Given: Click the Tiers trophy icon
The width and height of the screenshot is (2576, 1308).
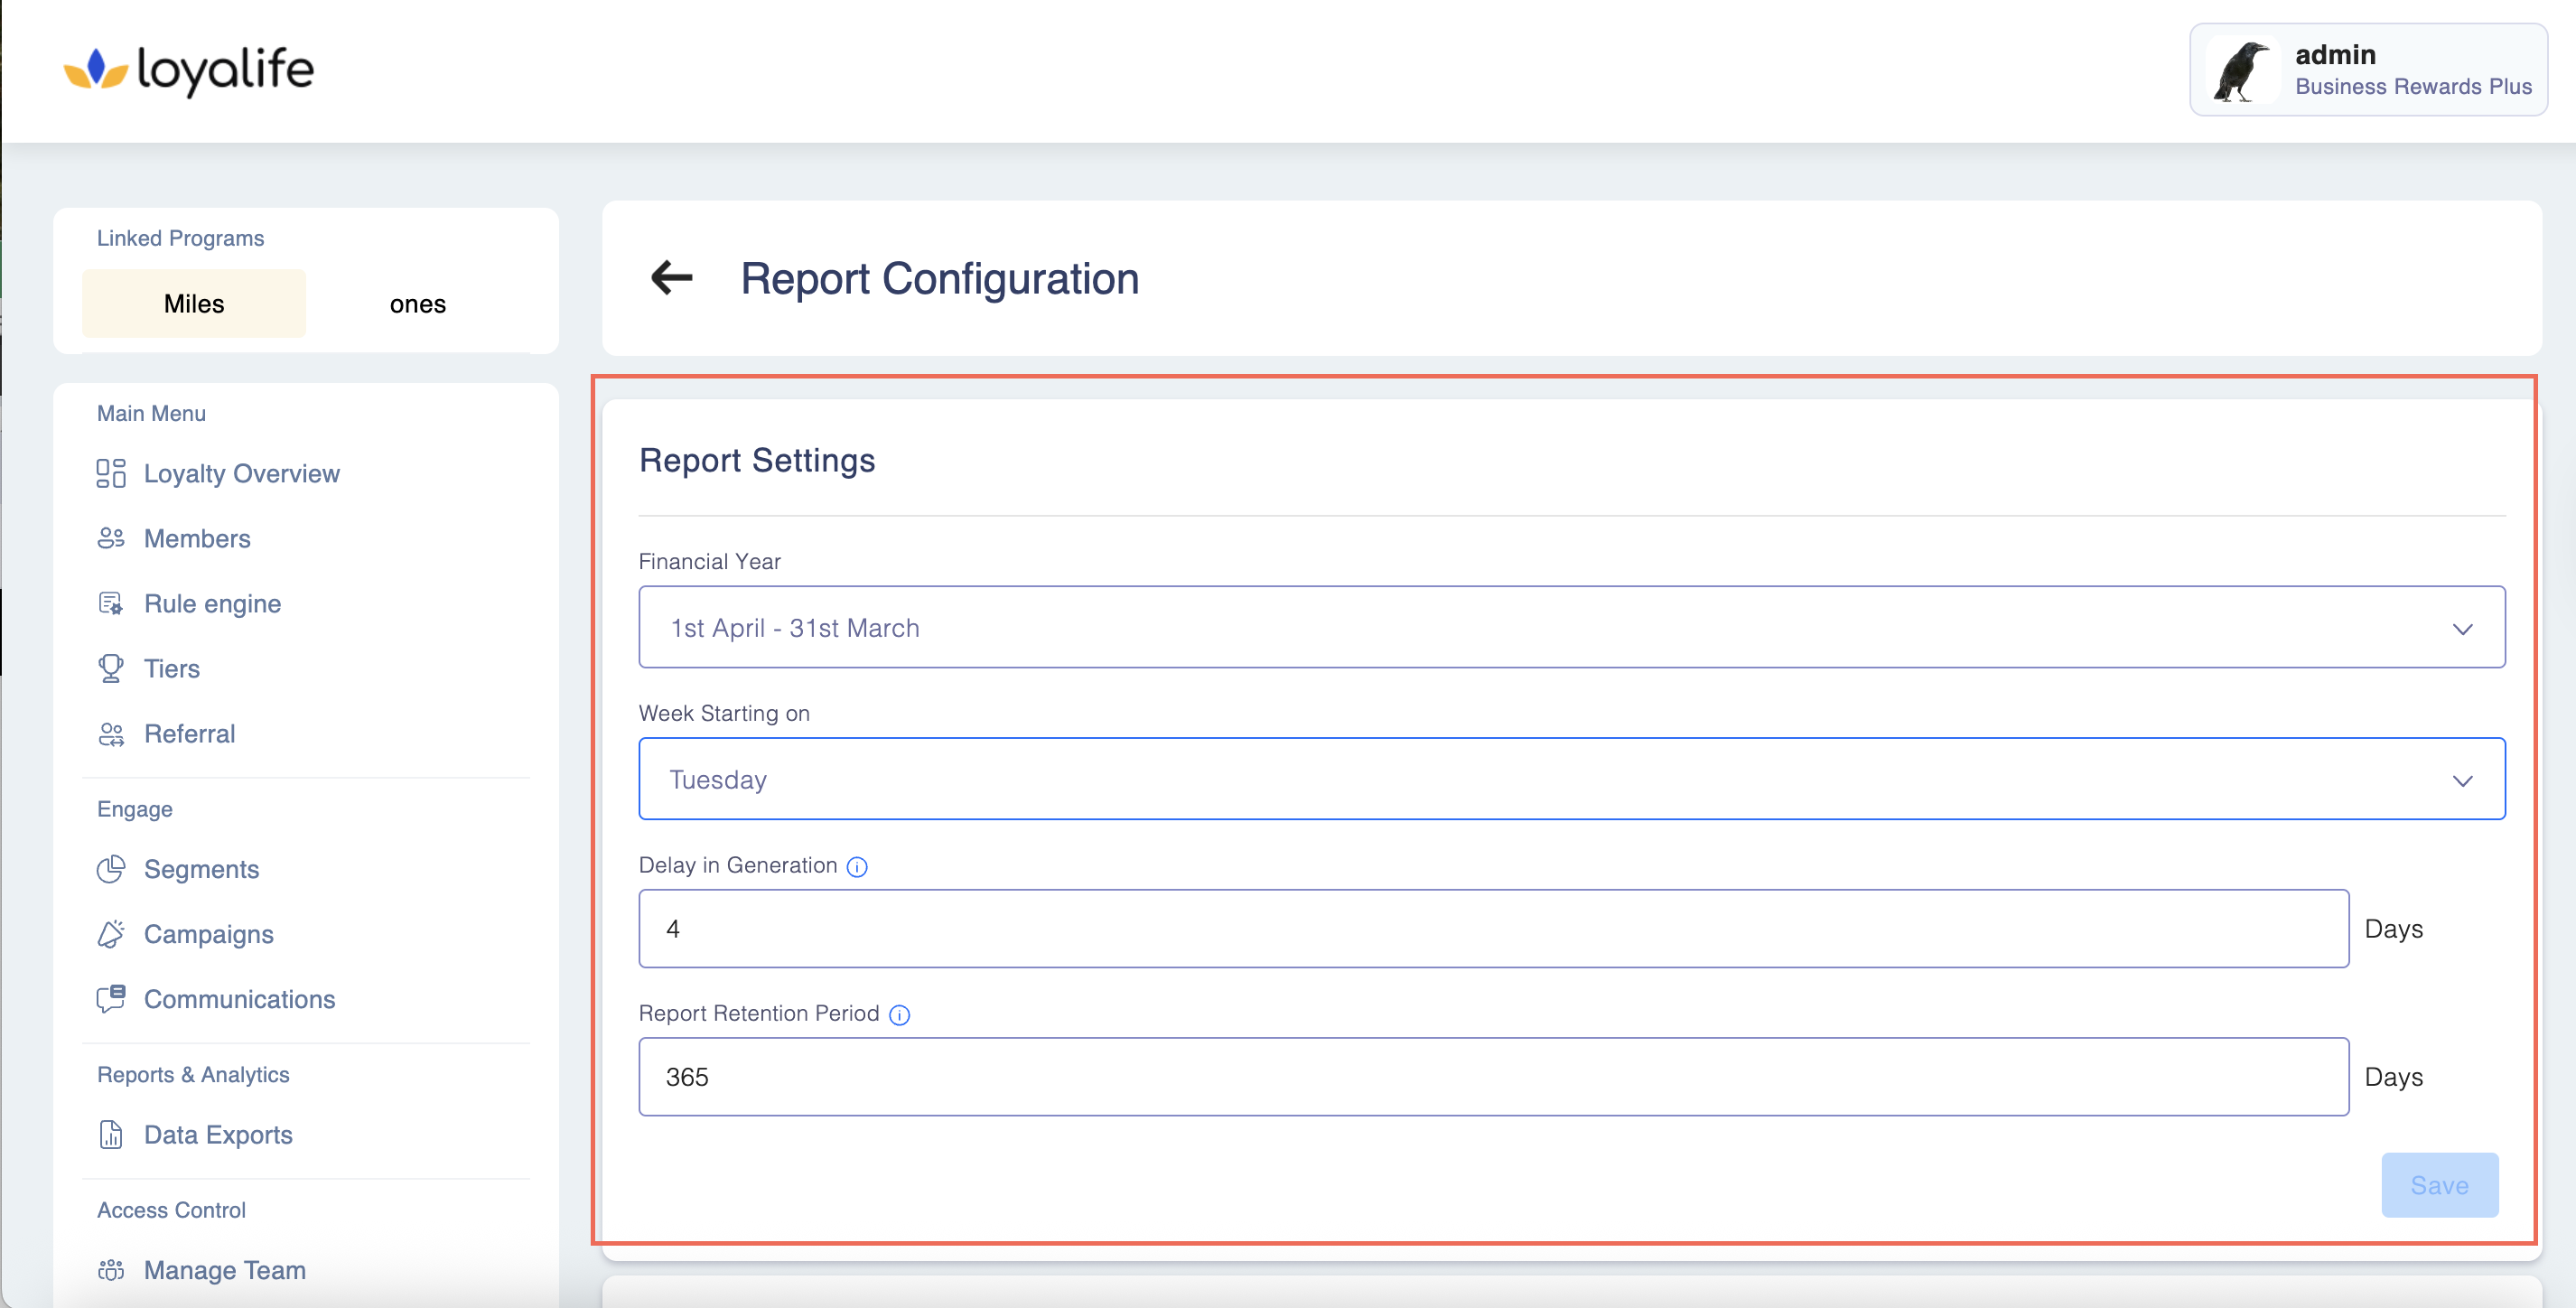Looking at the screenshot, I should [111, 668].
